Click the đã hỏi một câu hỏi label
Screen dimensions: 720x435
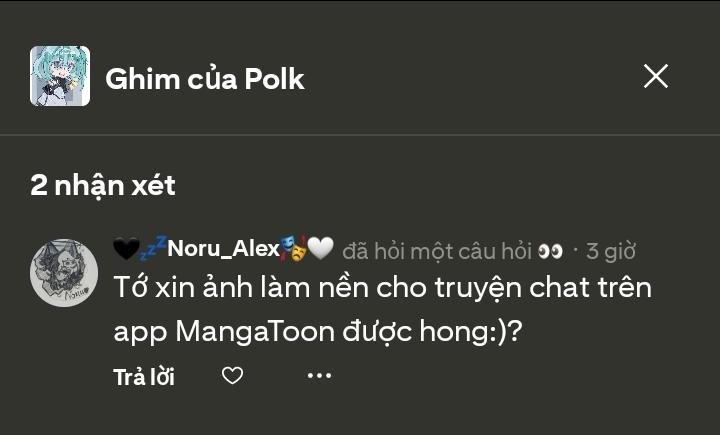click(437, 251)
